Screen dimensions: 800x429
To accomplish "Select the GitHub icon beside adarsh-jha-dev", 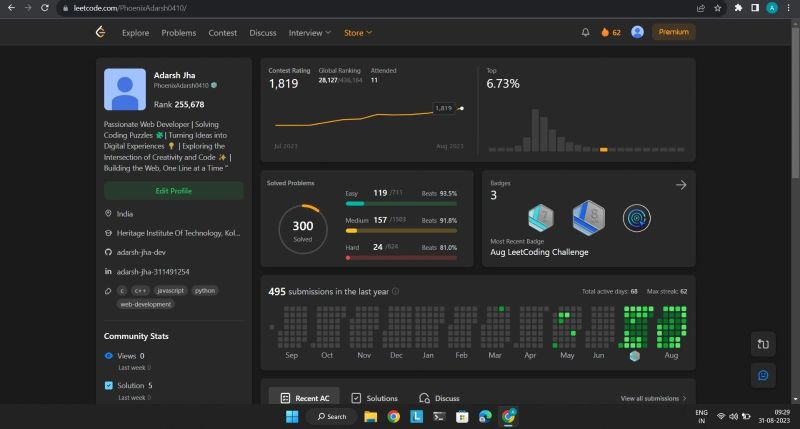I will (x=108, y=252).
